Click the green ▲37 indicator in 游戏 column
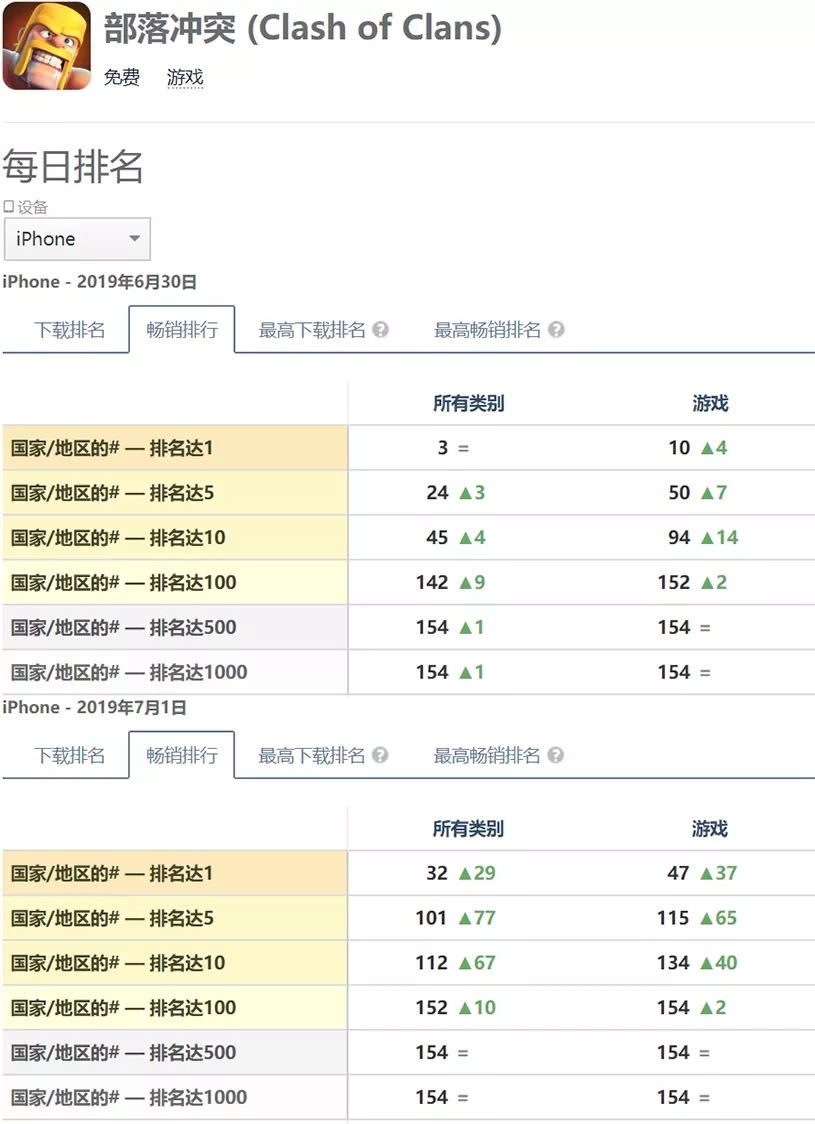 pos(718,873)
